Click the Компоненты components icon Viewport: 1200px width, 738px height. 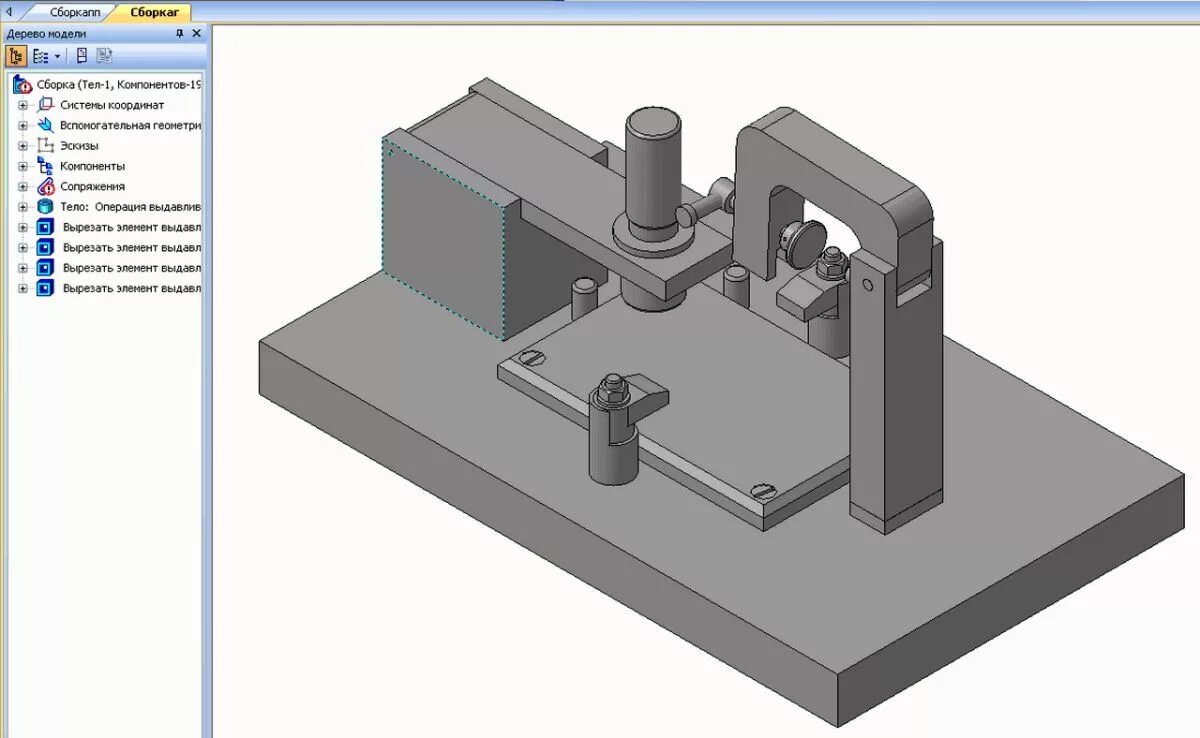click(x=45, y=166)
